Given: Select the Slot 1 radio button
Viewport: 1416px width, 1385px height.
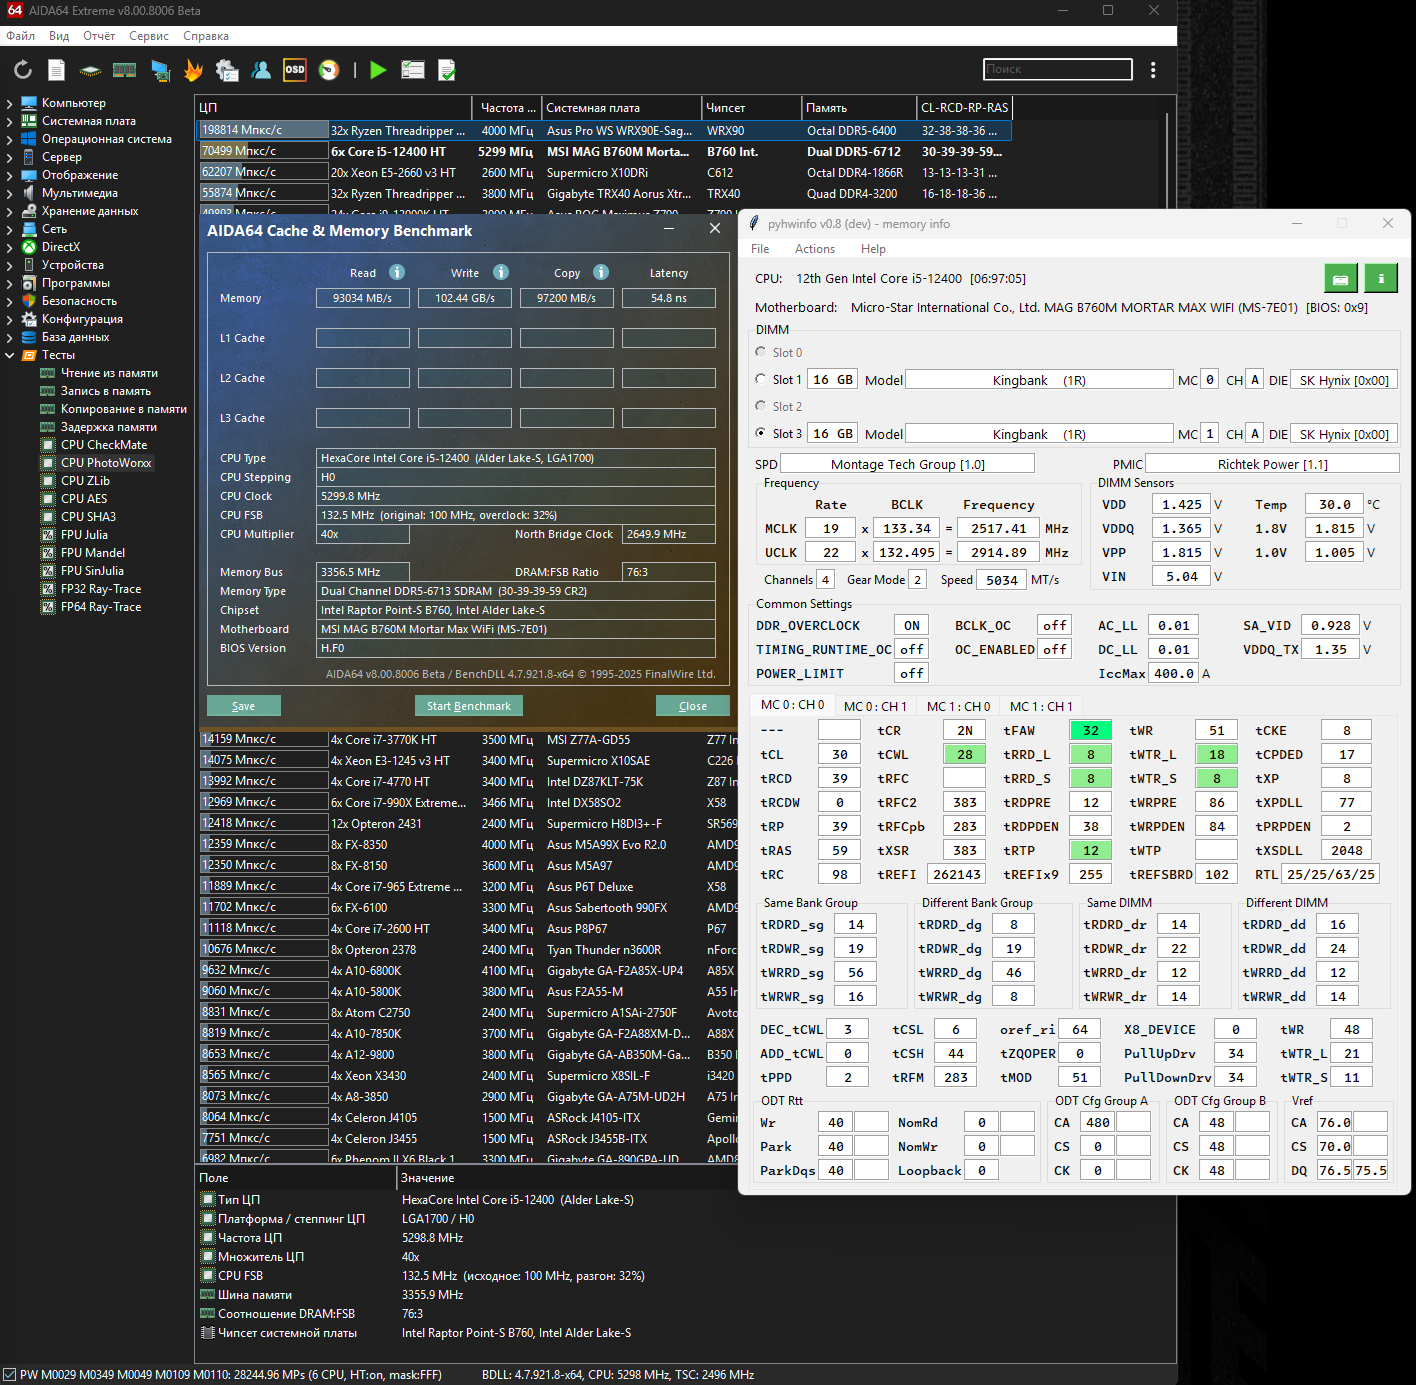Looking at the screenshot, I should pyautogui.click(x=761, y=380).
